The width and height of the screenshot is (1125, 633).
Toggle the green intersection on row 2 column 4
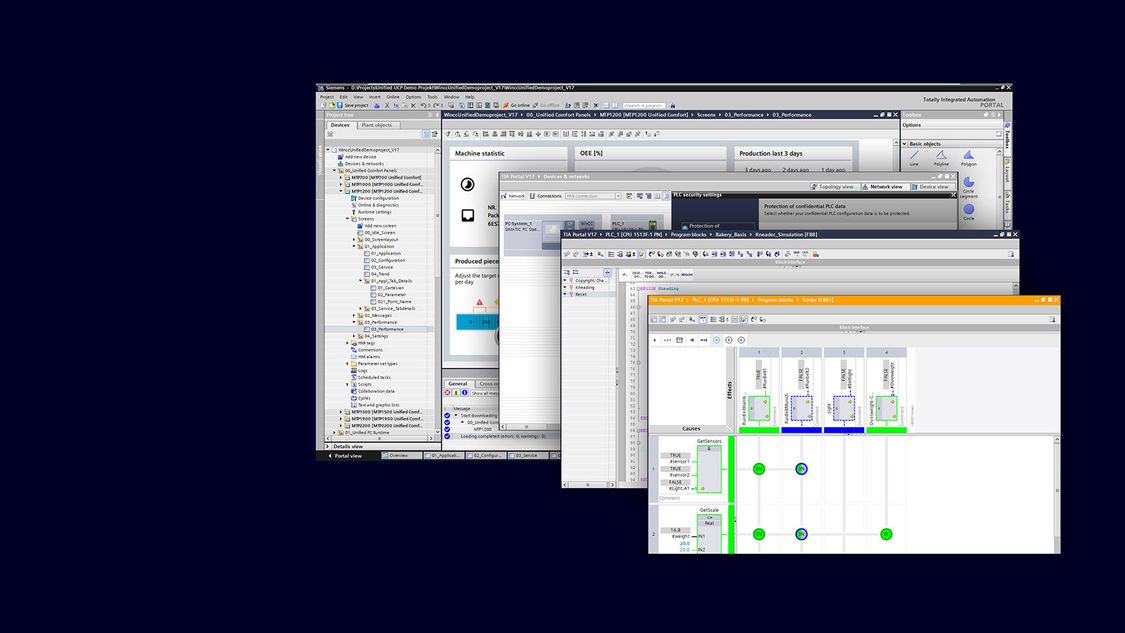click(886, 534)
